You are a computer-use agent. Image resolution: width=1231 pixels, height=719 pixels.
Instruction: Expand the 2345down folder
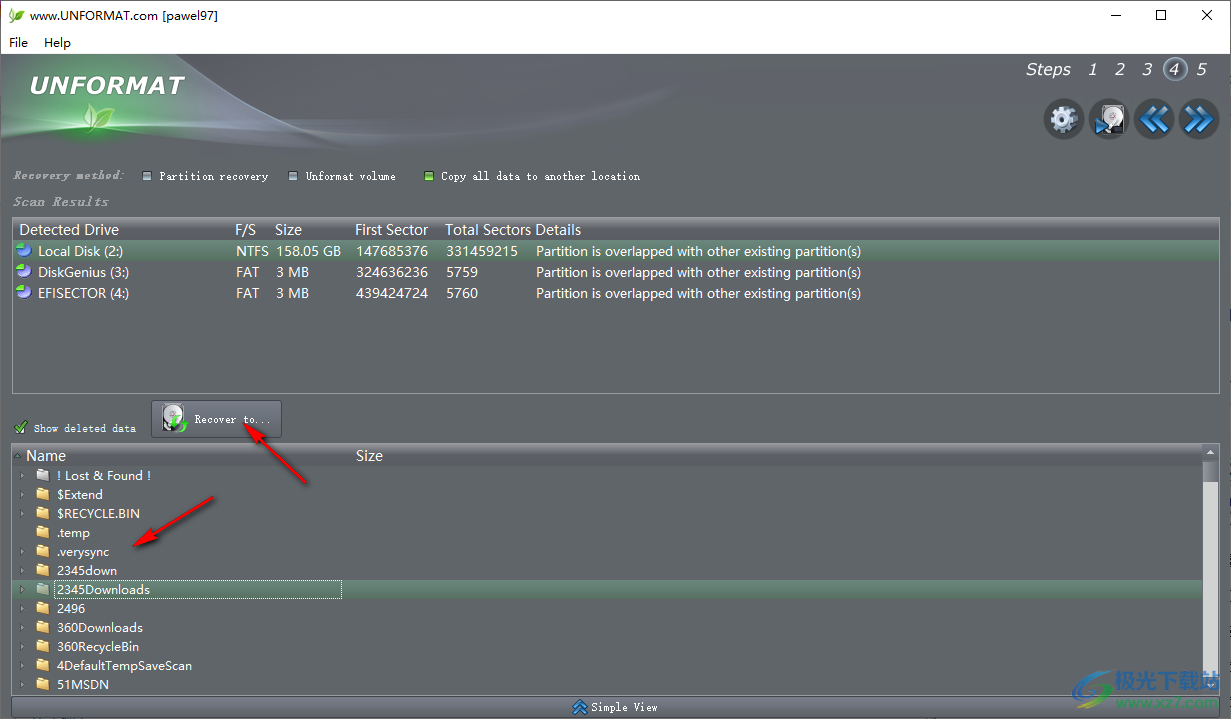click(x=22, y=571)
